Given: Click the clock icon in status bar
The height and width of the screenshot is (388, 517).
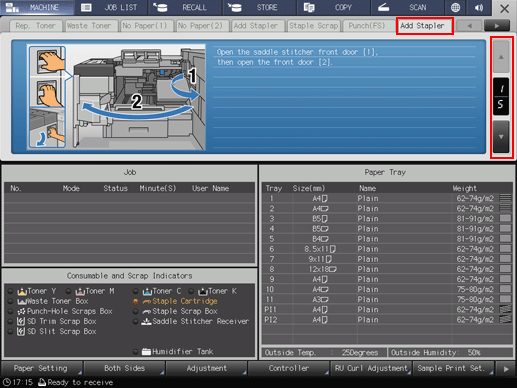Looking at the screenshot, I should pos(6,382).
